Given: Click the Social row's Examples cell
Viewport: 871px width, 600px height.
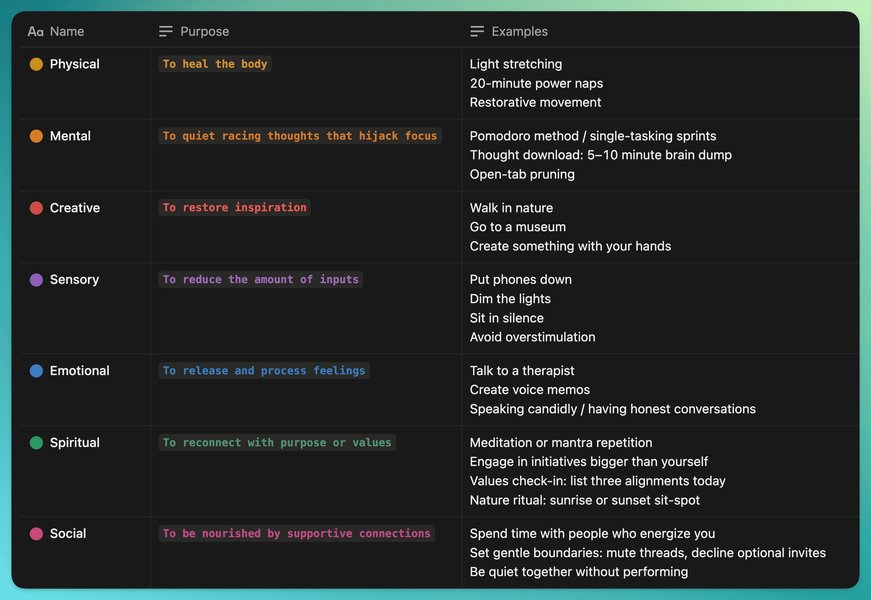Looking at the screenshot, I should click(647, 553).
